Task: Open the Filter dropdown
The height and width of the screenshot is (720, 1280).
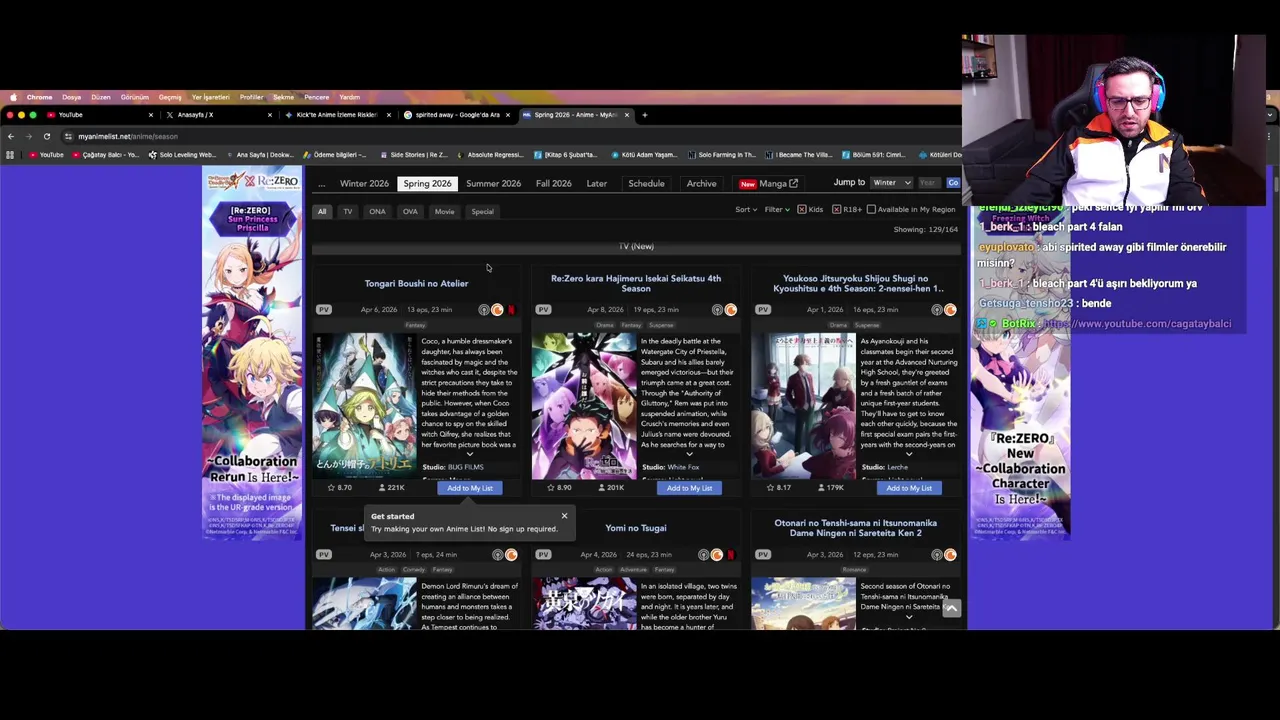Action: pyautogui.click(x=777, y=210)
